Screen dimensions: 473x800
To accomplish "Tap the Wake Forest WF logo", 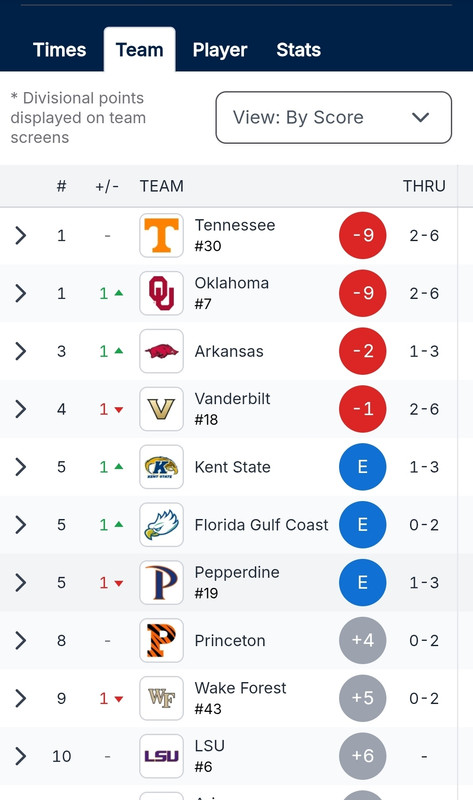I will pos(161,698).
